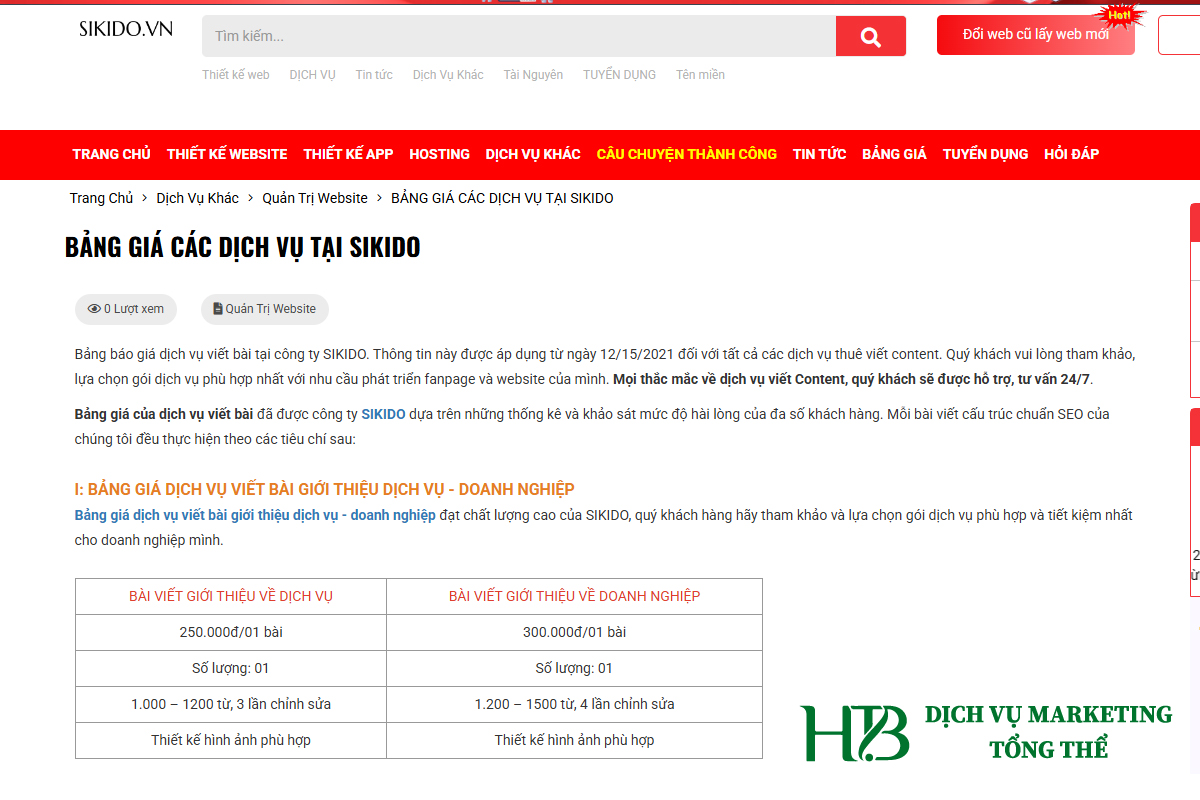This screenshot has width=1200, height=800.
Task: Go to the HOSTING menu item
Action: pos(439,154)
